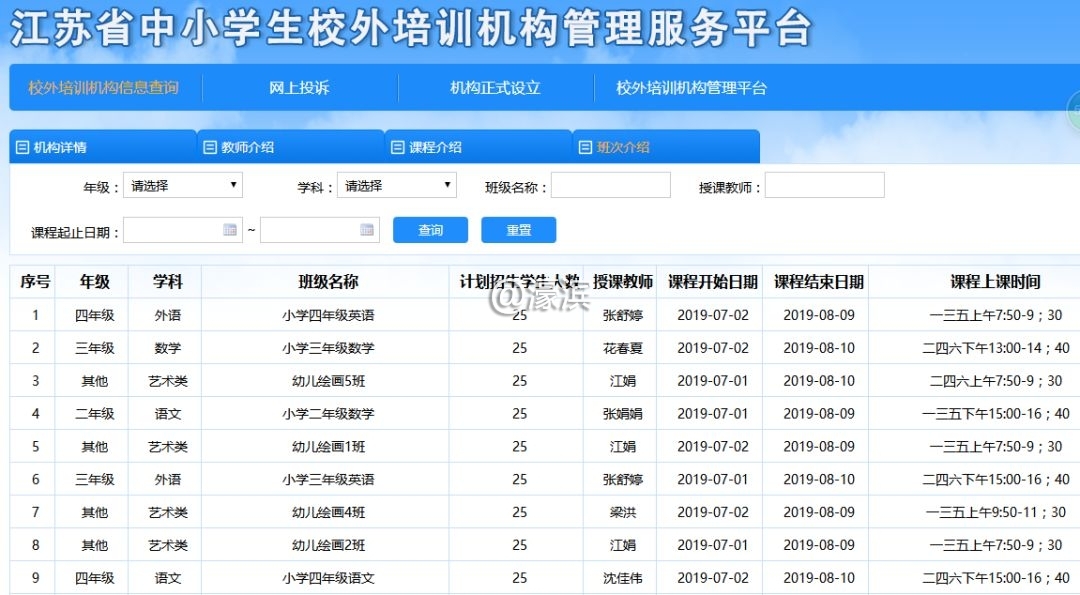Image resolution: width=1080 pixels, height=595 pixels.
Task: Open calendar picker for course start date
Action: 231,230
